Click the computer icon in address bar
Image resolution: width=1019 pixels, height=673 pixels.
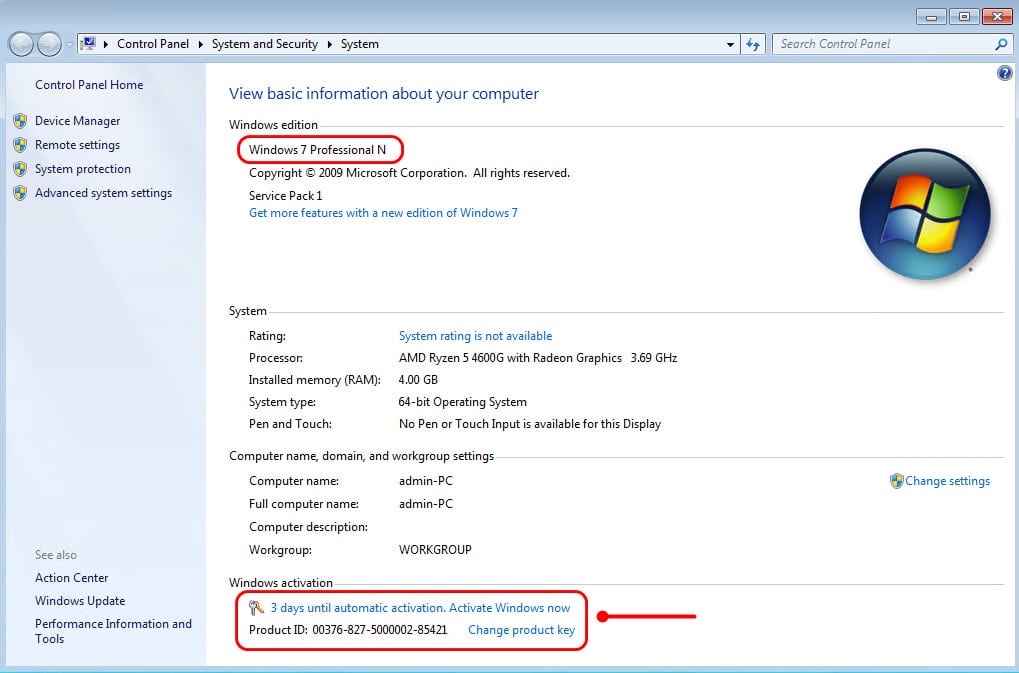[88, 44]
